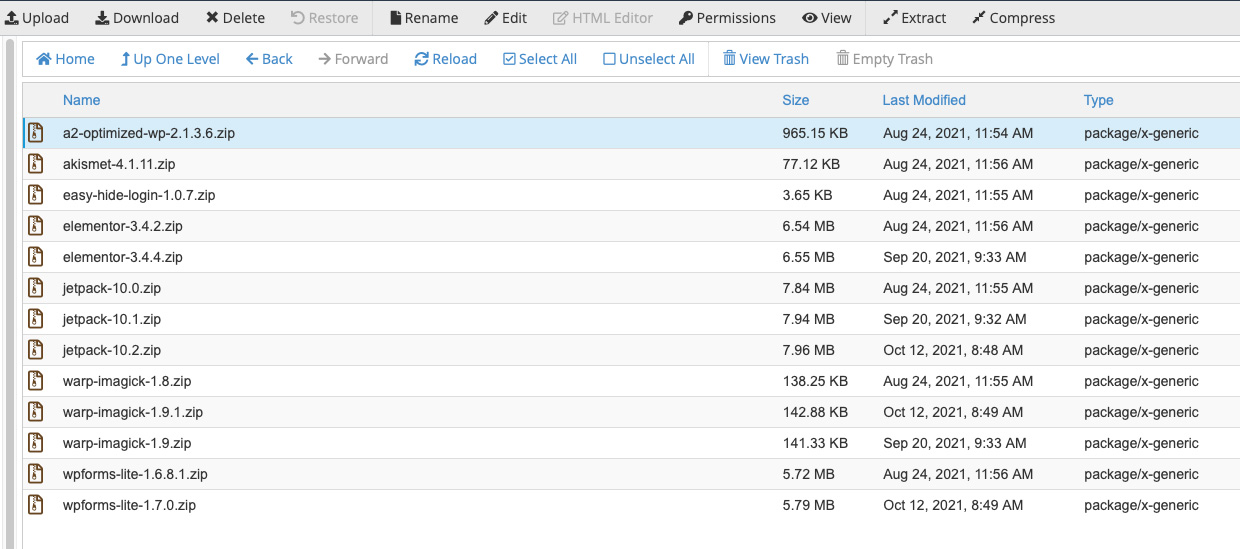This screenshot has width=1240, height=549.
Task: Click the Reload file list button
Action: (x=445, y=59)
